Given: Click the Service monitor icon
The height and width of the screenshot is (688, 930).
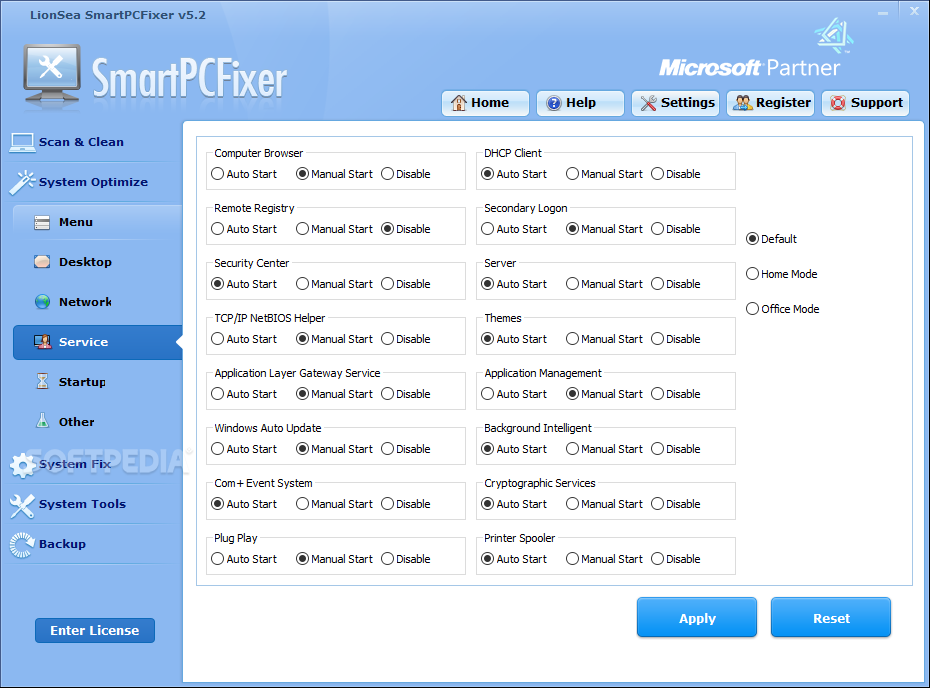Looking at the screenshot, I should [42, 342].
